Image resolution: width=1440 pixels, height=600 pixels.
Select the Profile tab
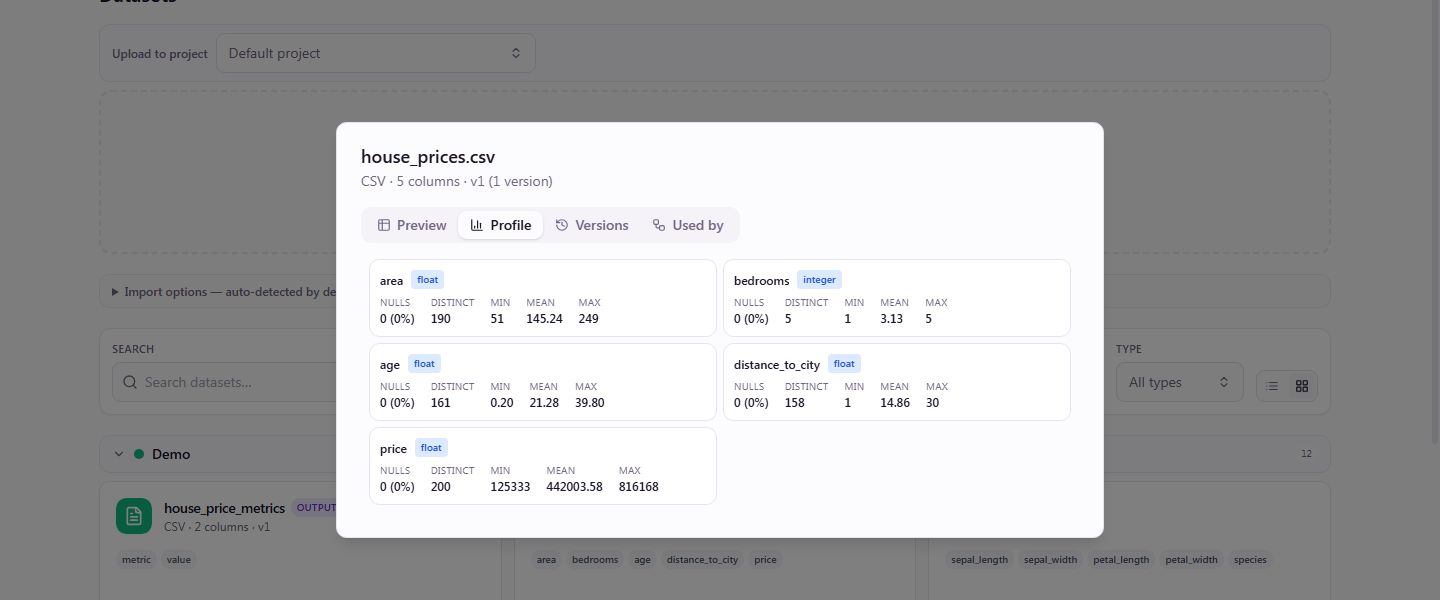(x=501, y=225)
